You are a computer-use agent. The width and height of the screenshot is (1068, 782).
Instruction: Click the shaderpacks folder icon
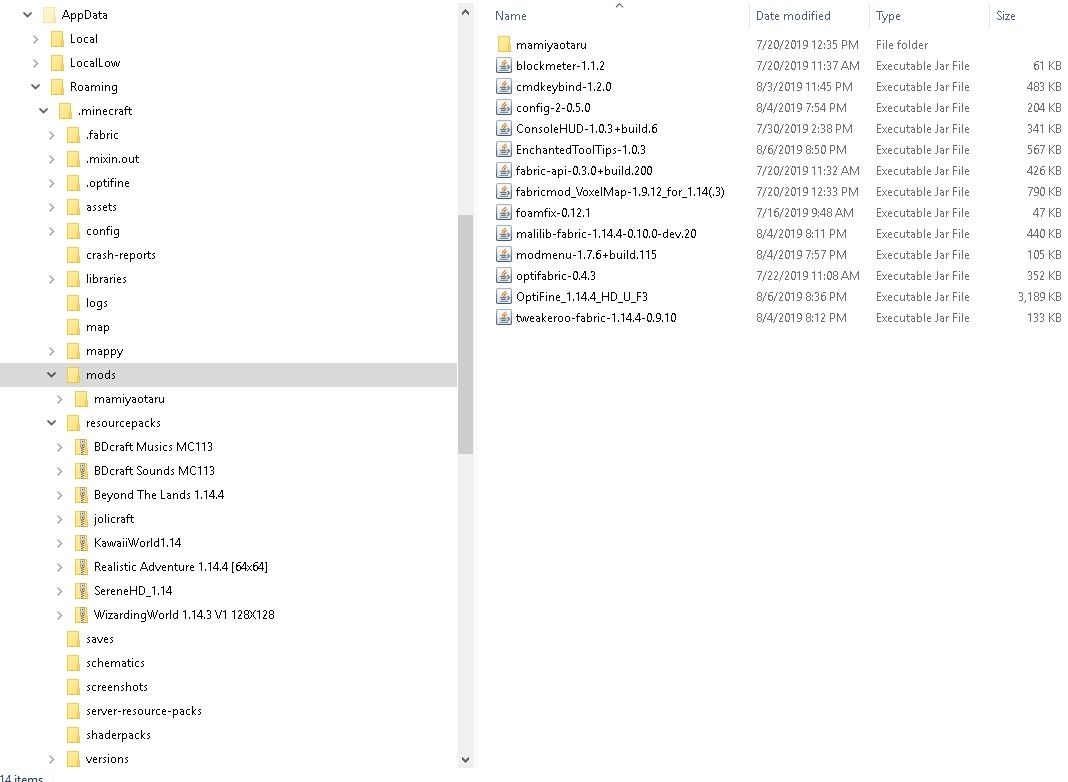[x=74, y=735]
